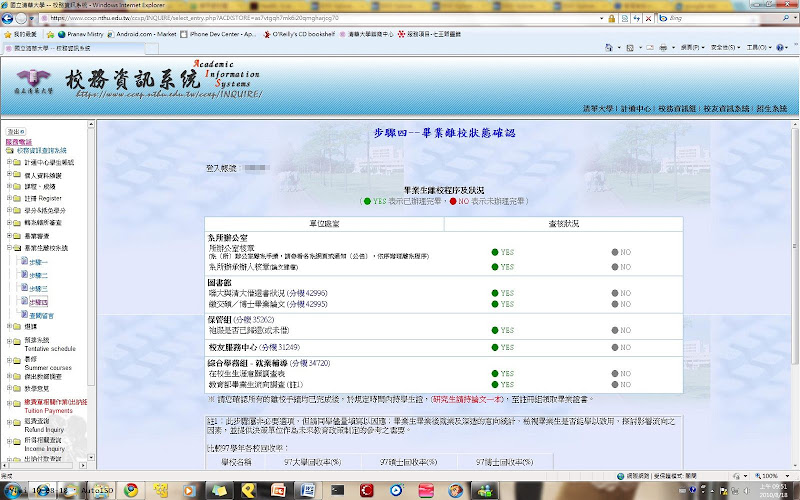Open the 招生系統 link in the header
The width and height of the screenshot is (800, 500).
click(x=766, y=108)
